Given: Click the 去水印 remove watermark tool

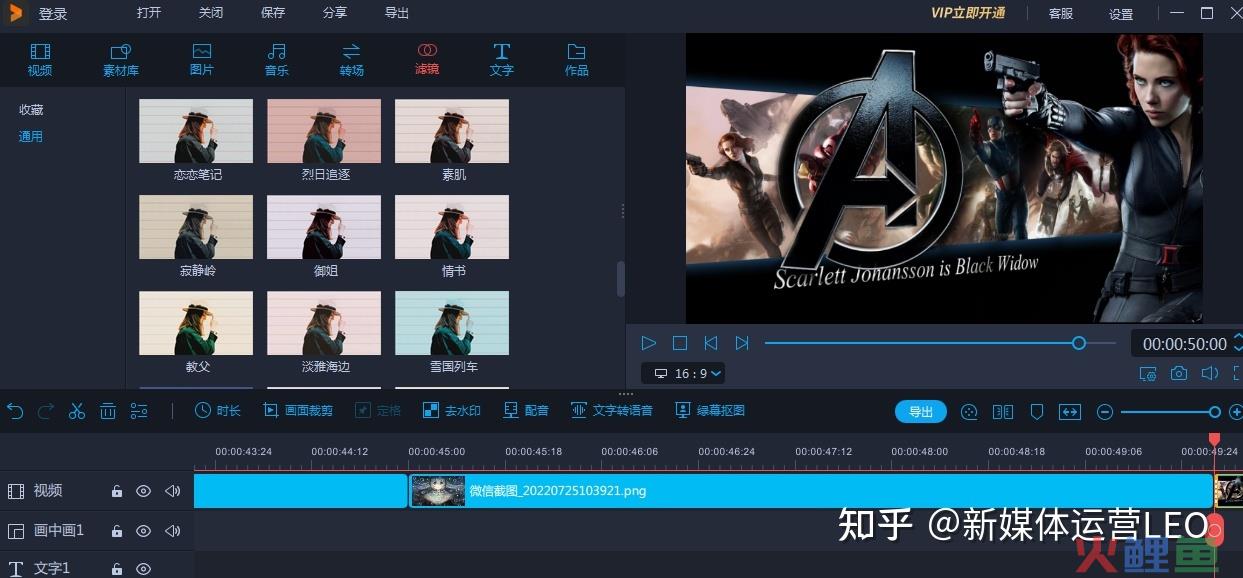Looking at the screenshot, I should (451, 410).
